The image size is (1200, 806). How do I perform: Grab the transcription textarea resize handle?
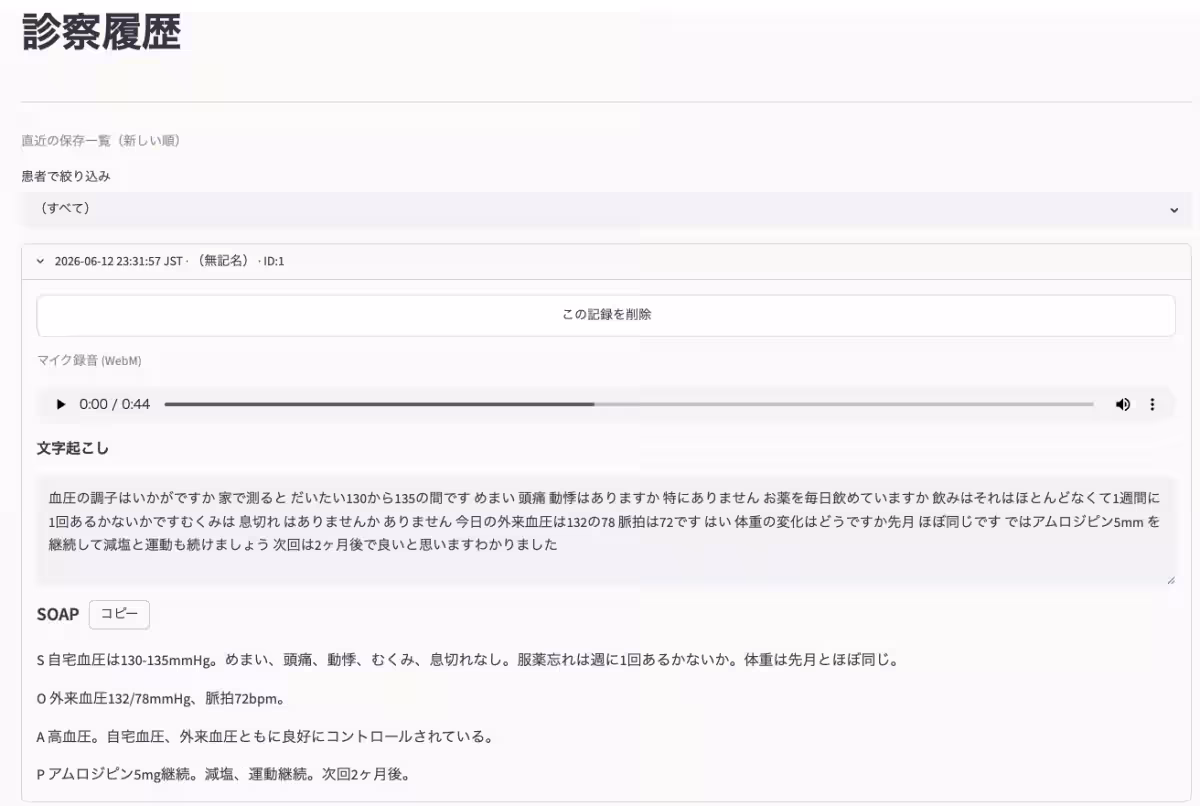click(1170, 579)
